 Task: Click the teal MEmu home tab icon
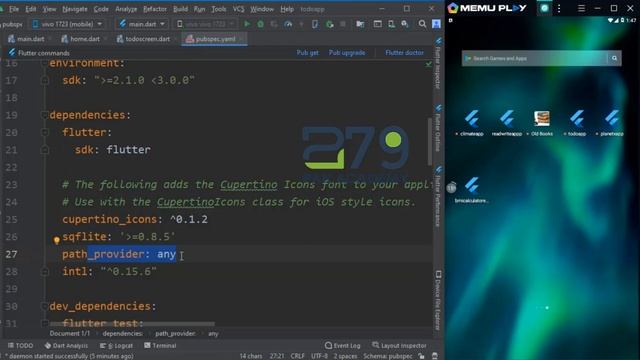(x=544, y=8)
